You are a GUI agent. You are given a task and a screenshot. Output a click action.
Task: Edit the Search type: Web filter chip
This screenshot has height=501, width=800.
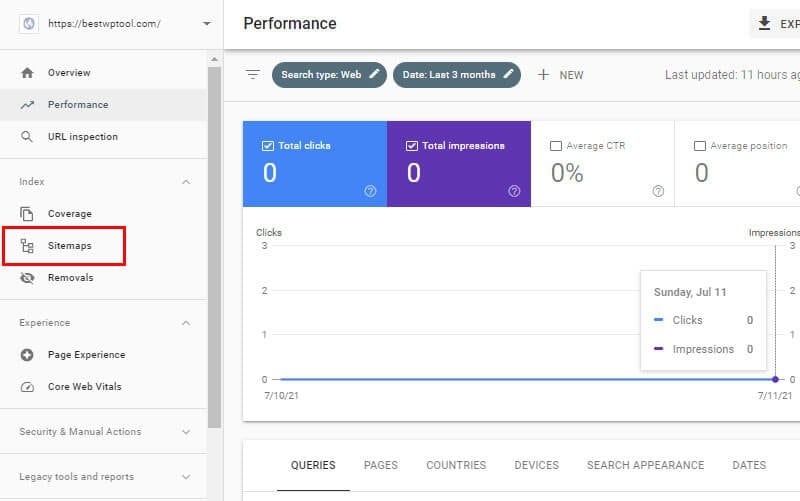[329, 75]
